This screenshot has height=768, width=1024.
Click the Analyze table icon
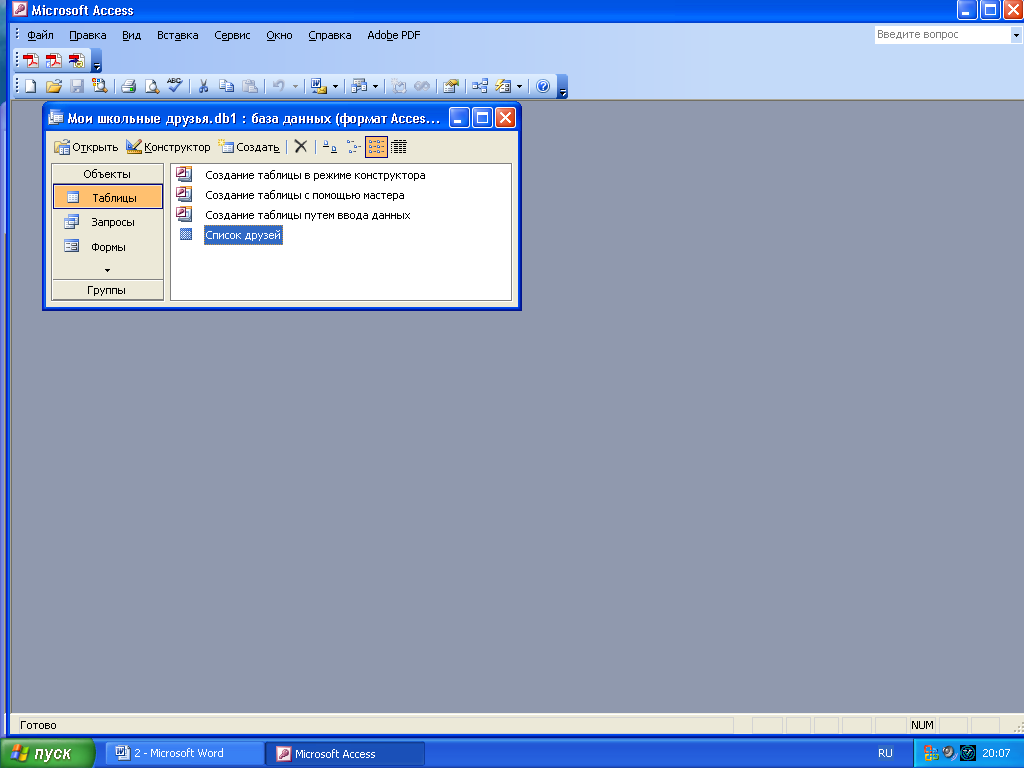tap(359, 86)
